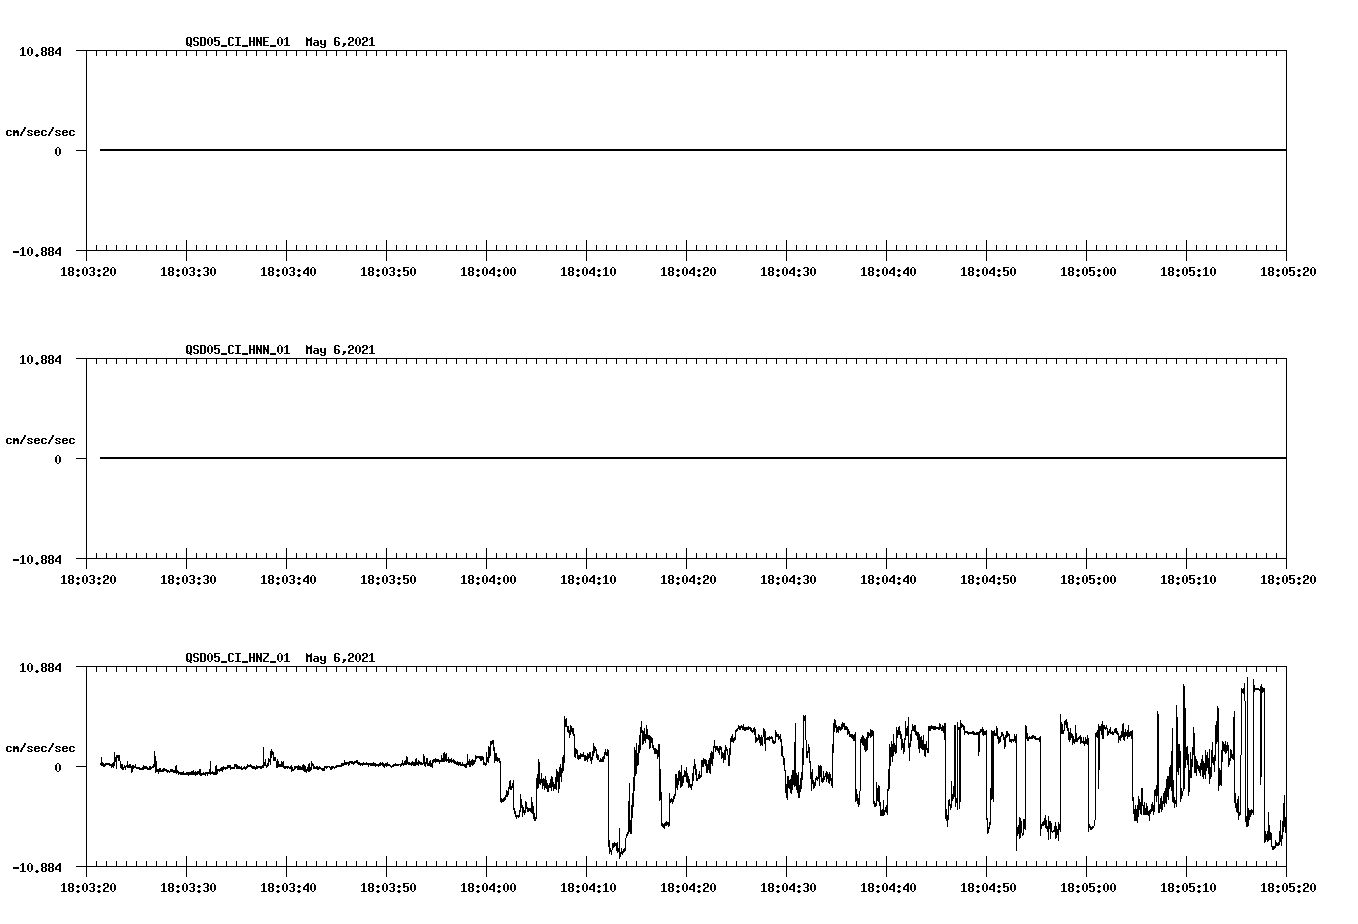Click the May 6,2021 date on top plot
Image resolution: width=1358 pixels, height=924 pixels.
pos(340,42)
